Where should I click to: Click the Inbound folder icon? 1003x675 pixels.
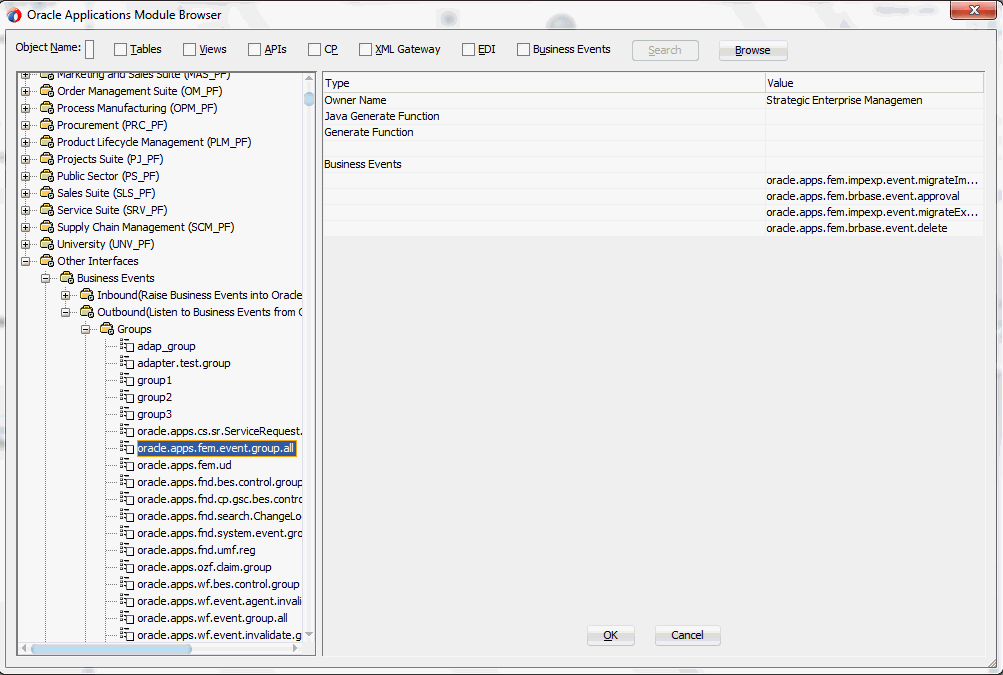(x=87, y=295)
